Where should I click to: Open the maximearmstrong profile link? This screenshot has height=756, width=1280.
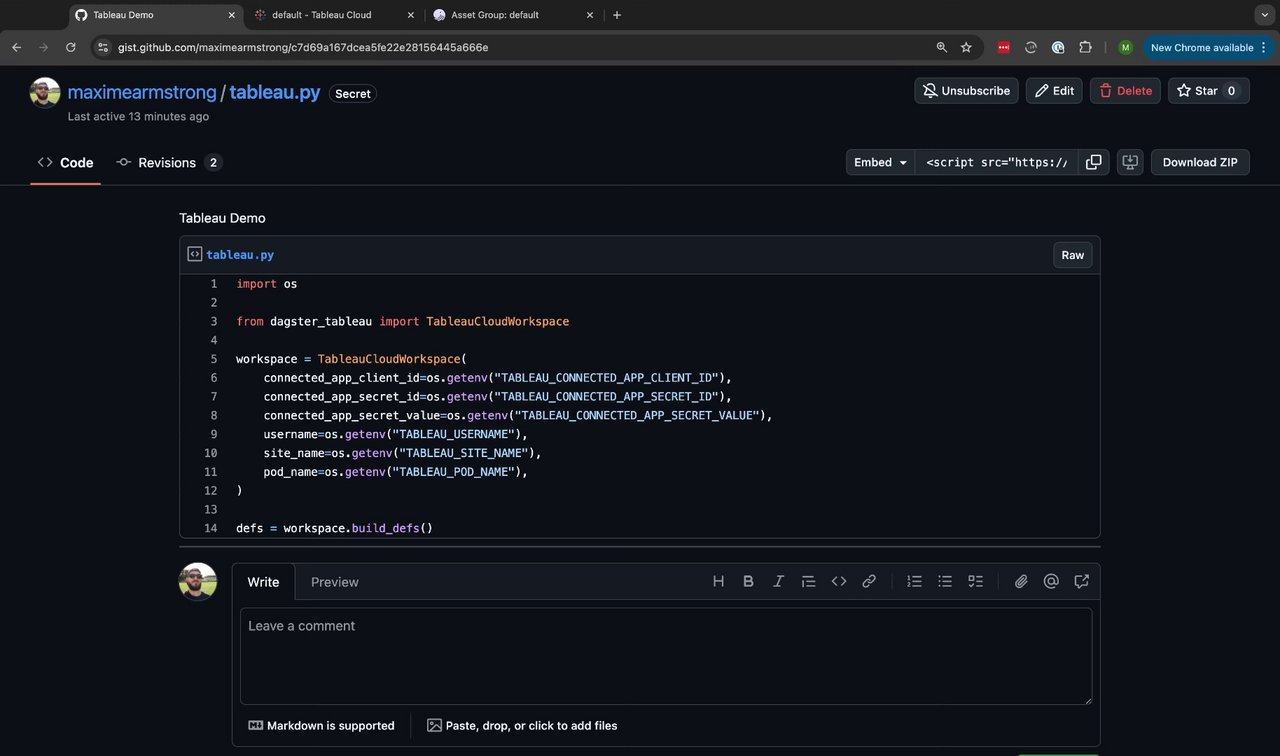coord(142,92)
